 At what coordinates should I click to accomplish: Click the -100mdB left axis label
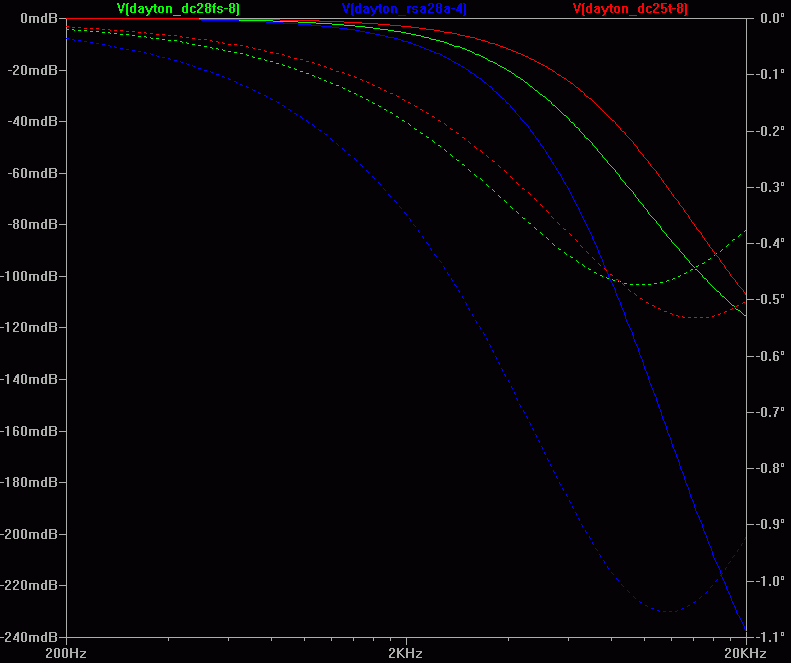point(29,276)
